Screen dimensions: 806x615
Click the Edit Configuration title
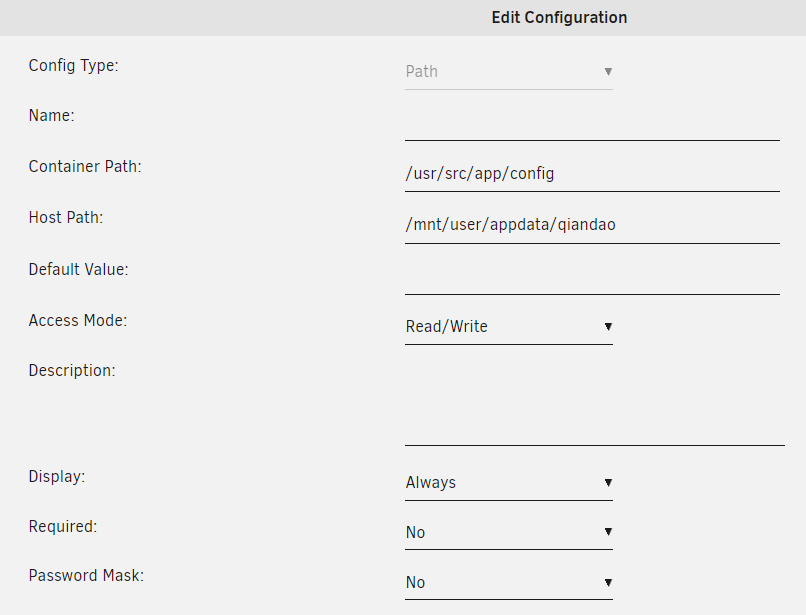(x=559, y=18)
